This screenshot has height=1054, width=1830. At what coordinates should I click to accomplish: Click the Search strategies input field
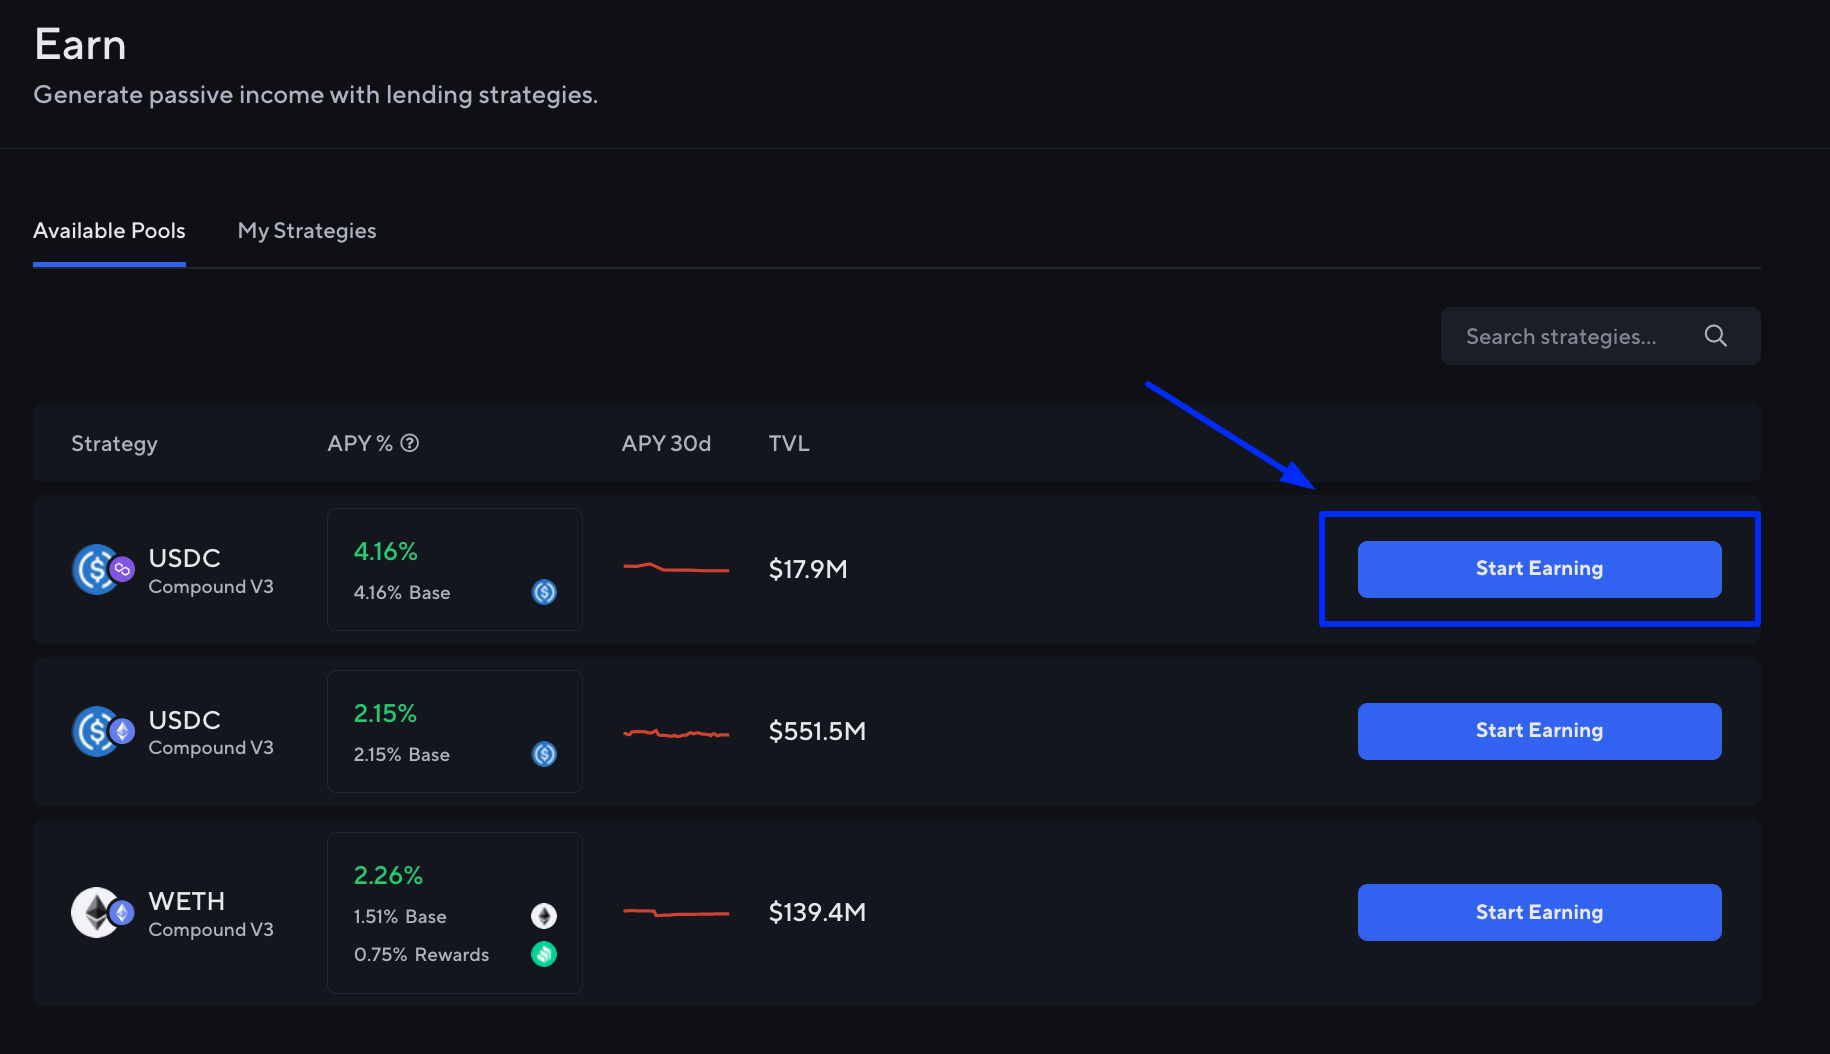click(x=1560, y=336)
